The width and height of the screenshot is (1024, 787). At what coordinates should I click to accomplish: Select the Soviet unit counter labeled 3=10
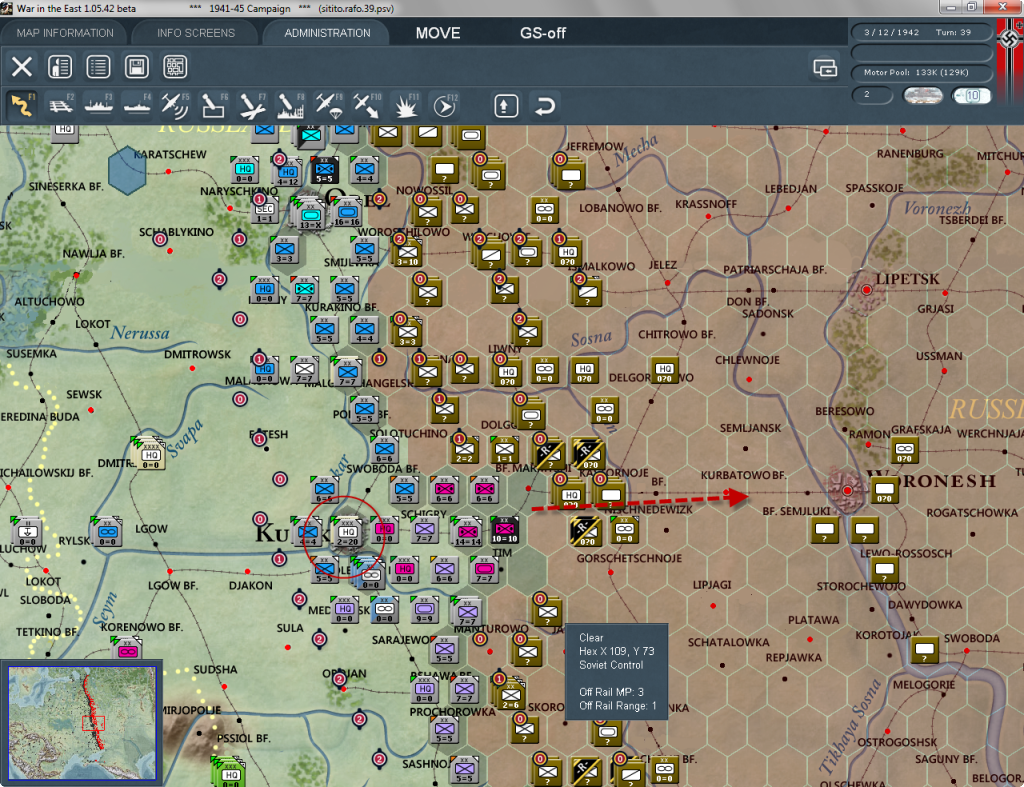coord(408,253)
